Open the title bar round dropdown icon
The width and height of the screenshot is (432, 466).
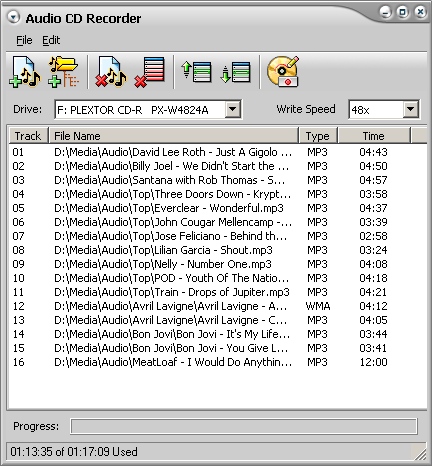click(x=14, y=17)
